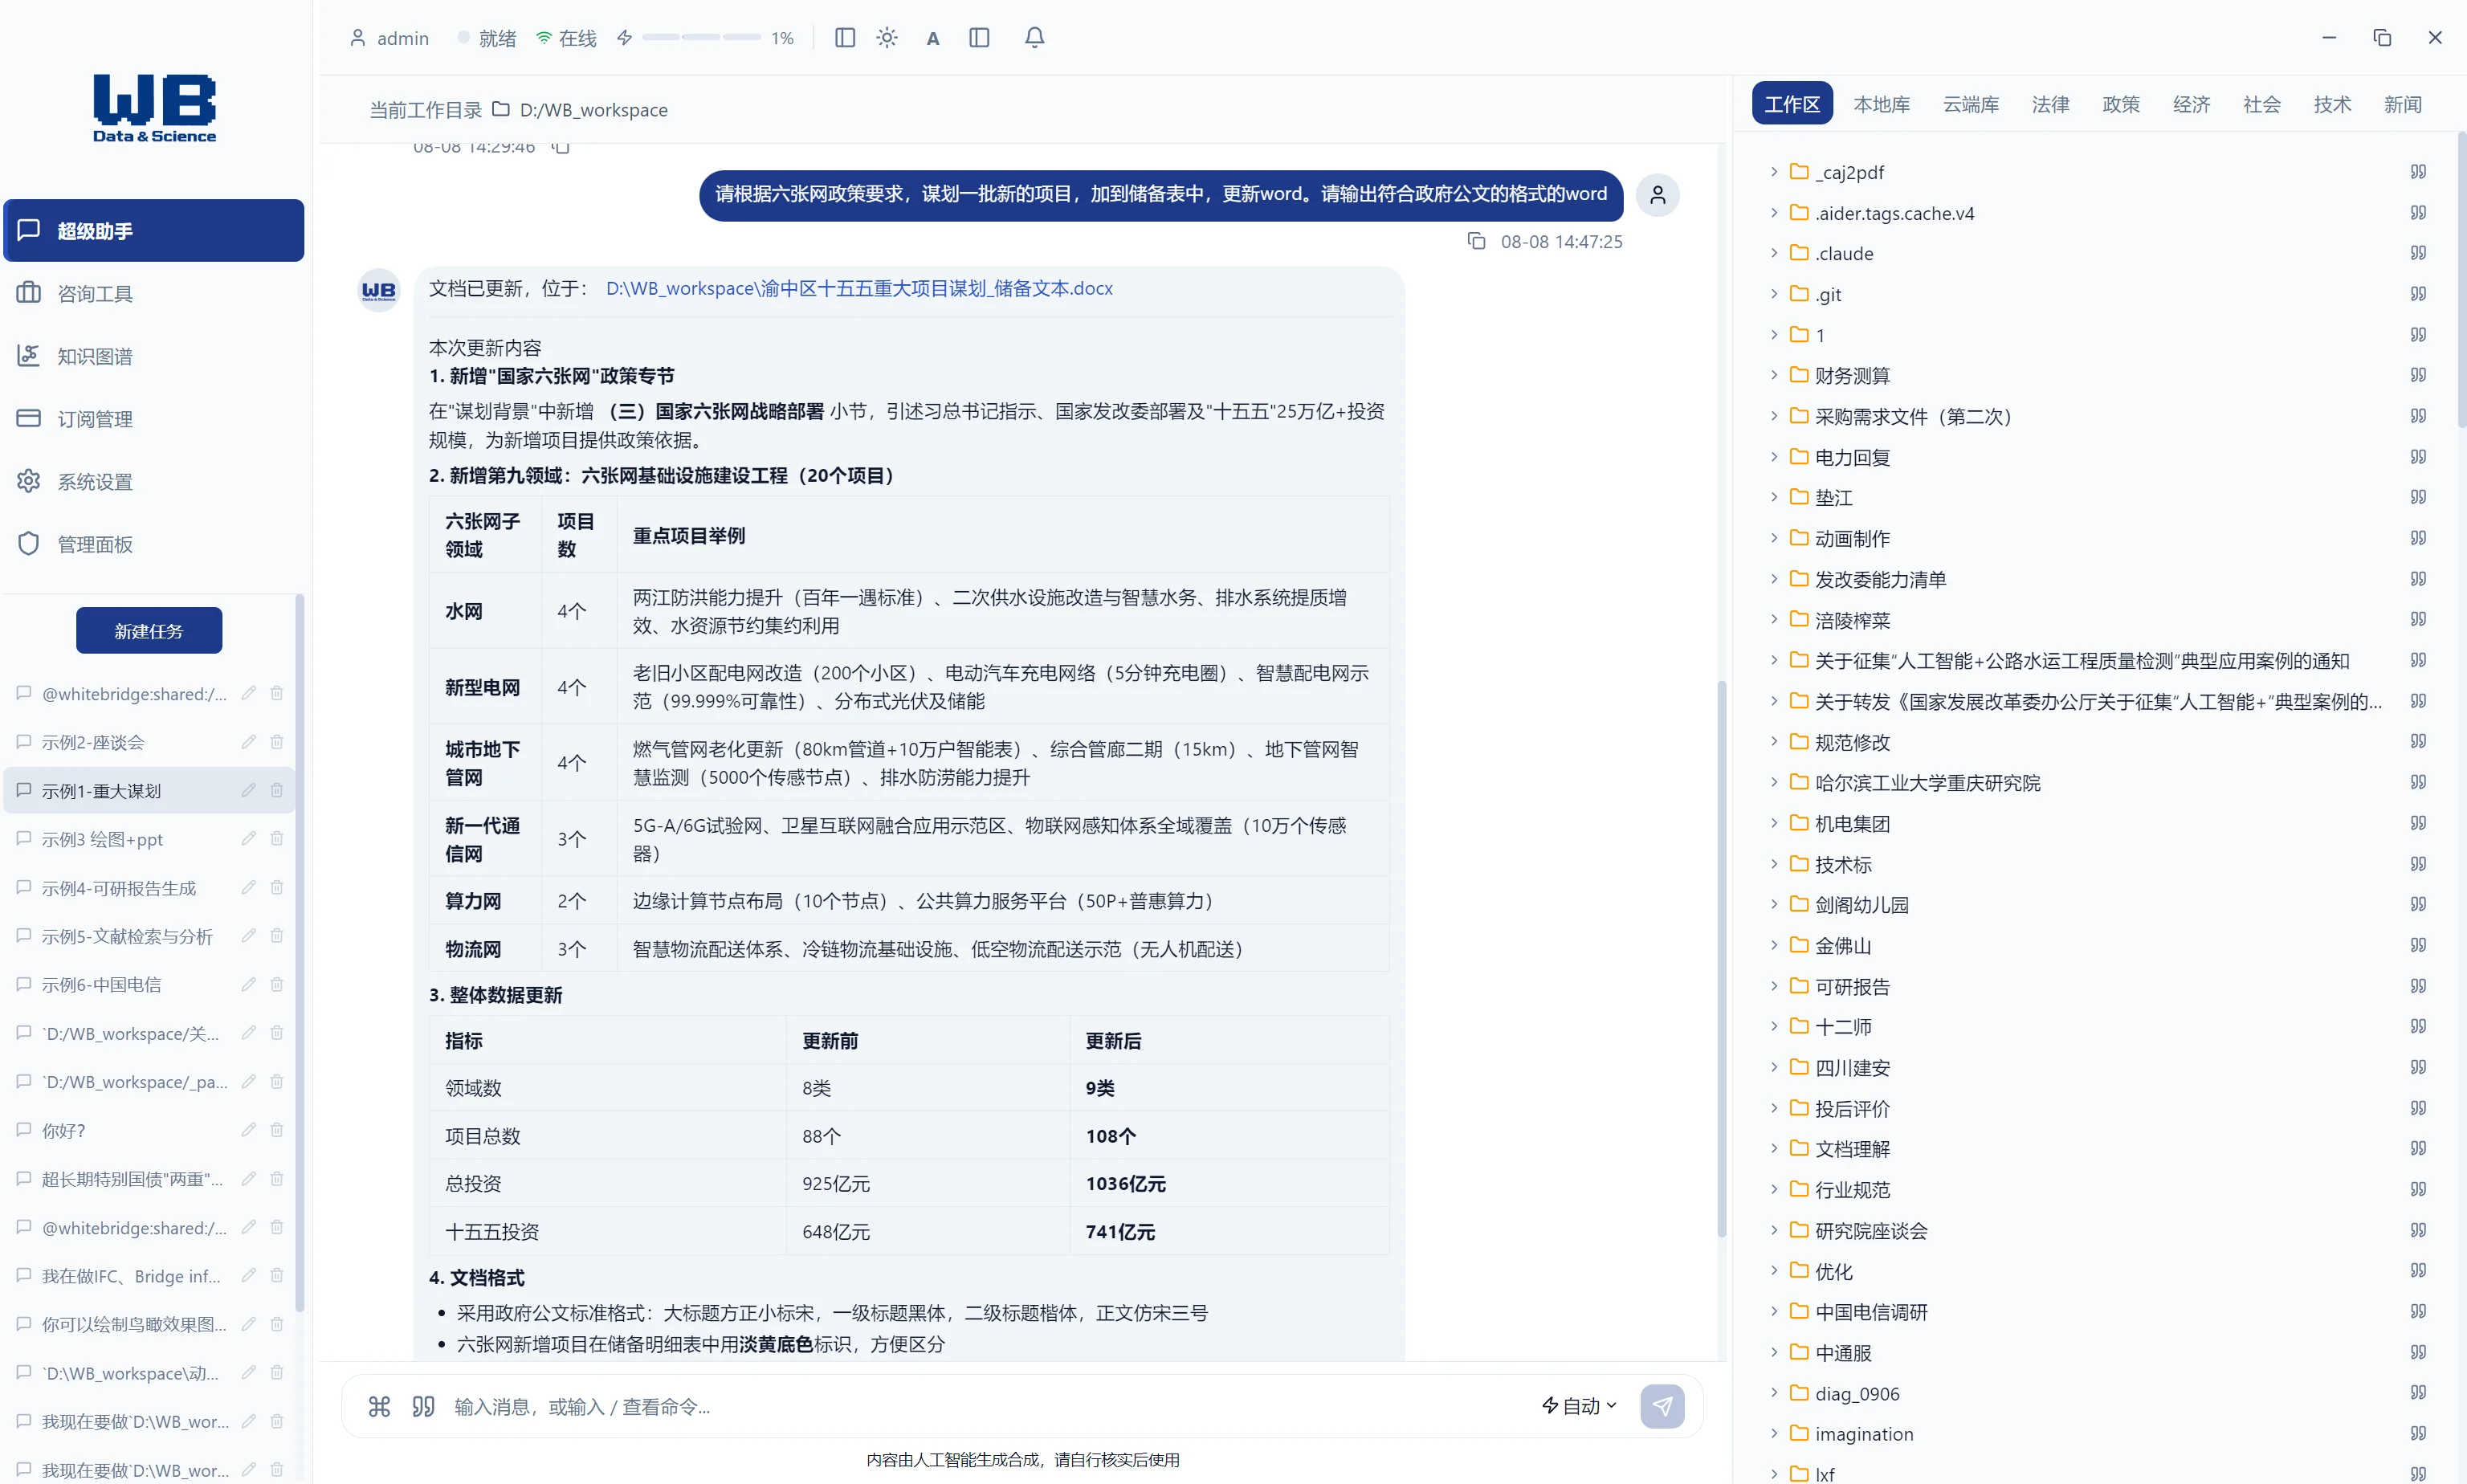Click the command symbol icon in input bar
The image size is (2467, 1484).
(379, 1407)
